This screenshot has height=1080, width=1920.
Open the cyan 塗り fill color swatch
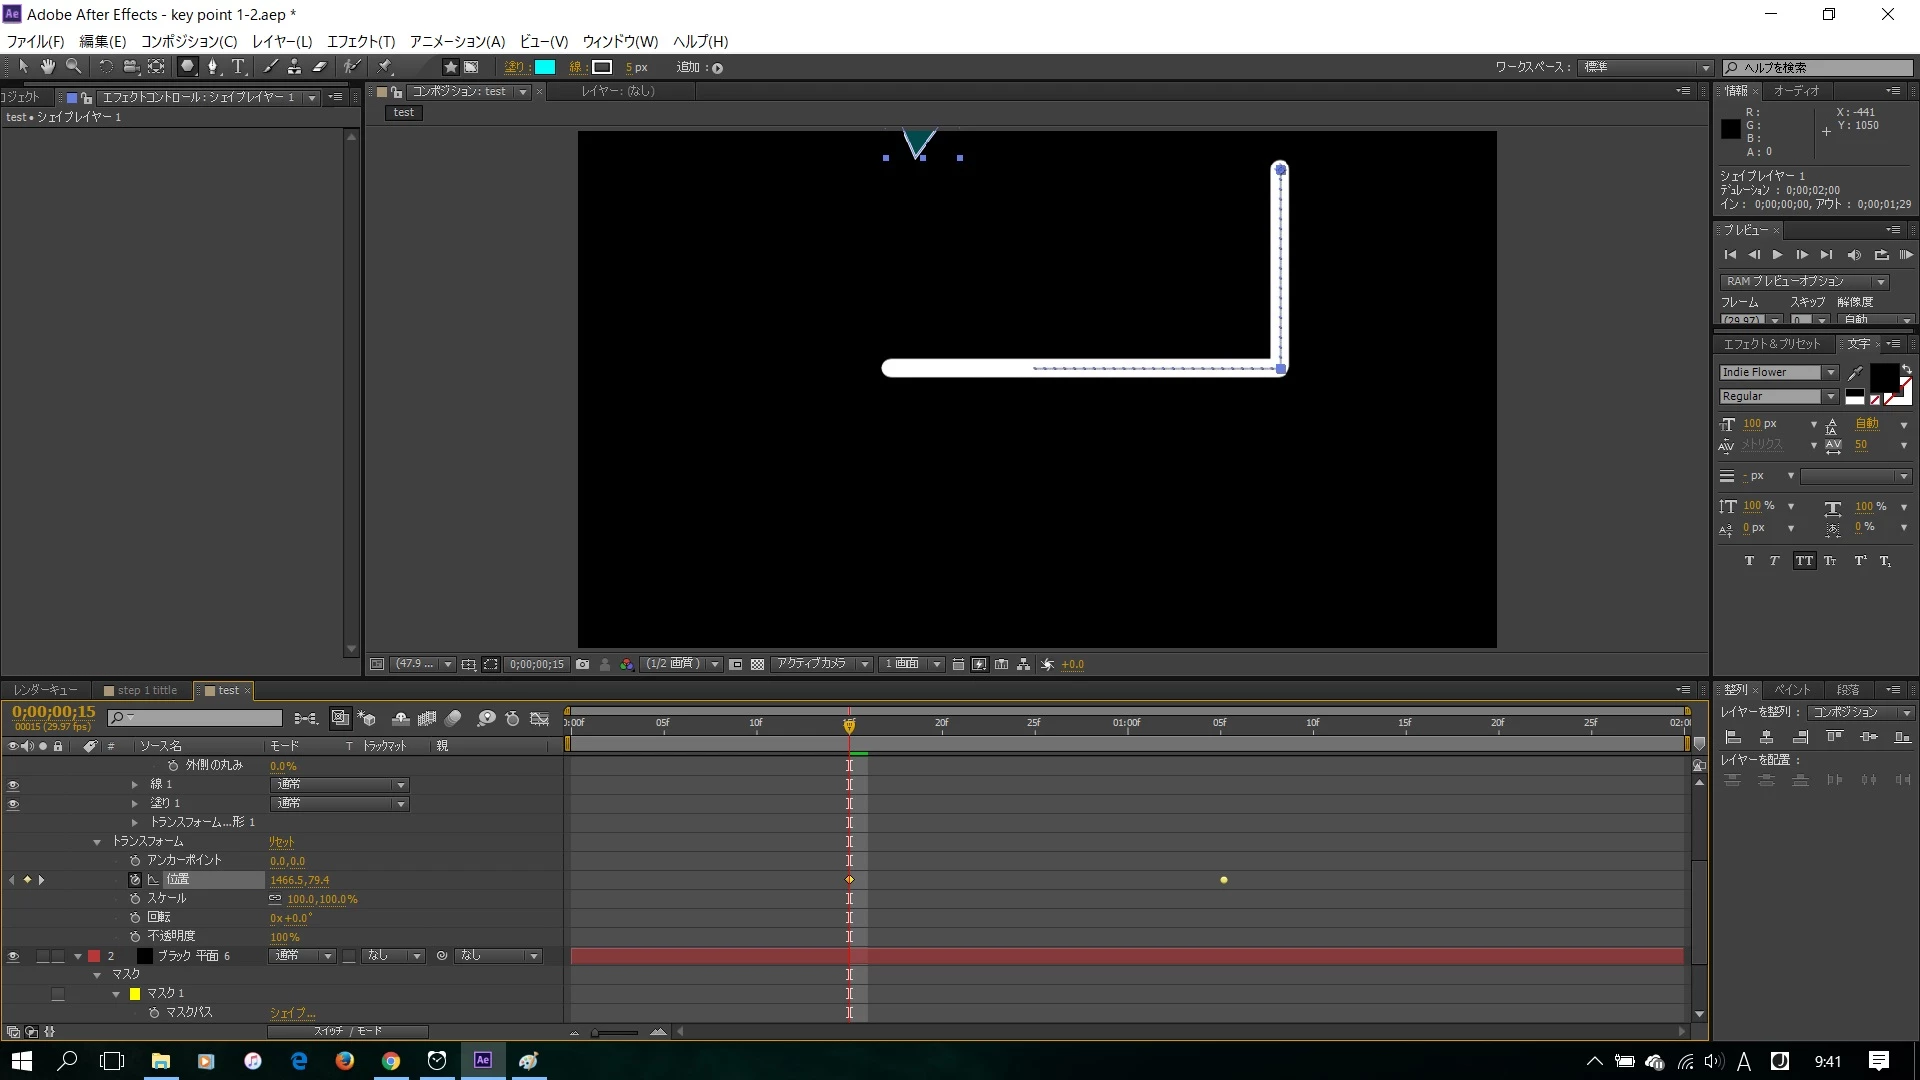tap(545, 67)
